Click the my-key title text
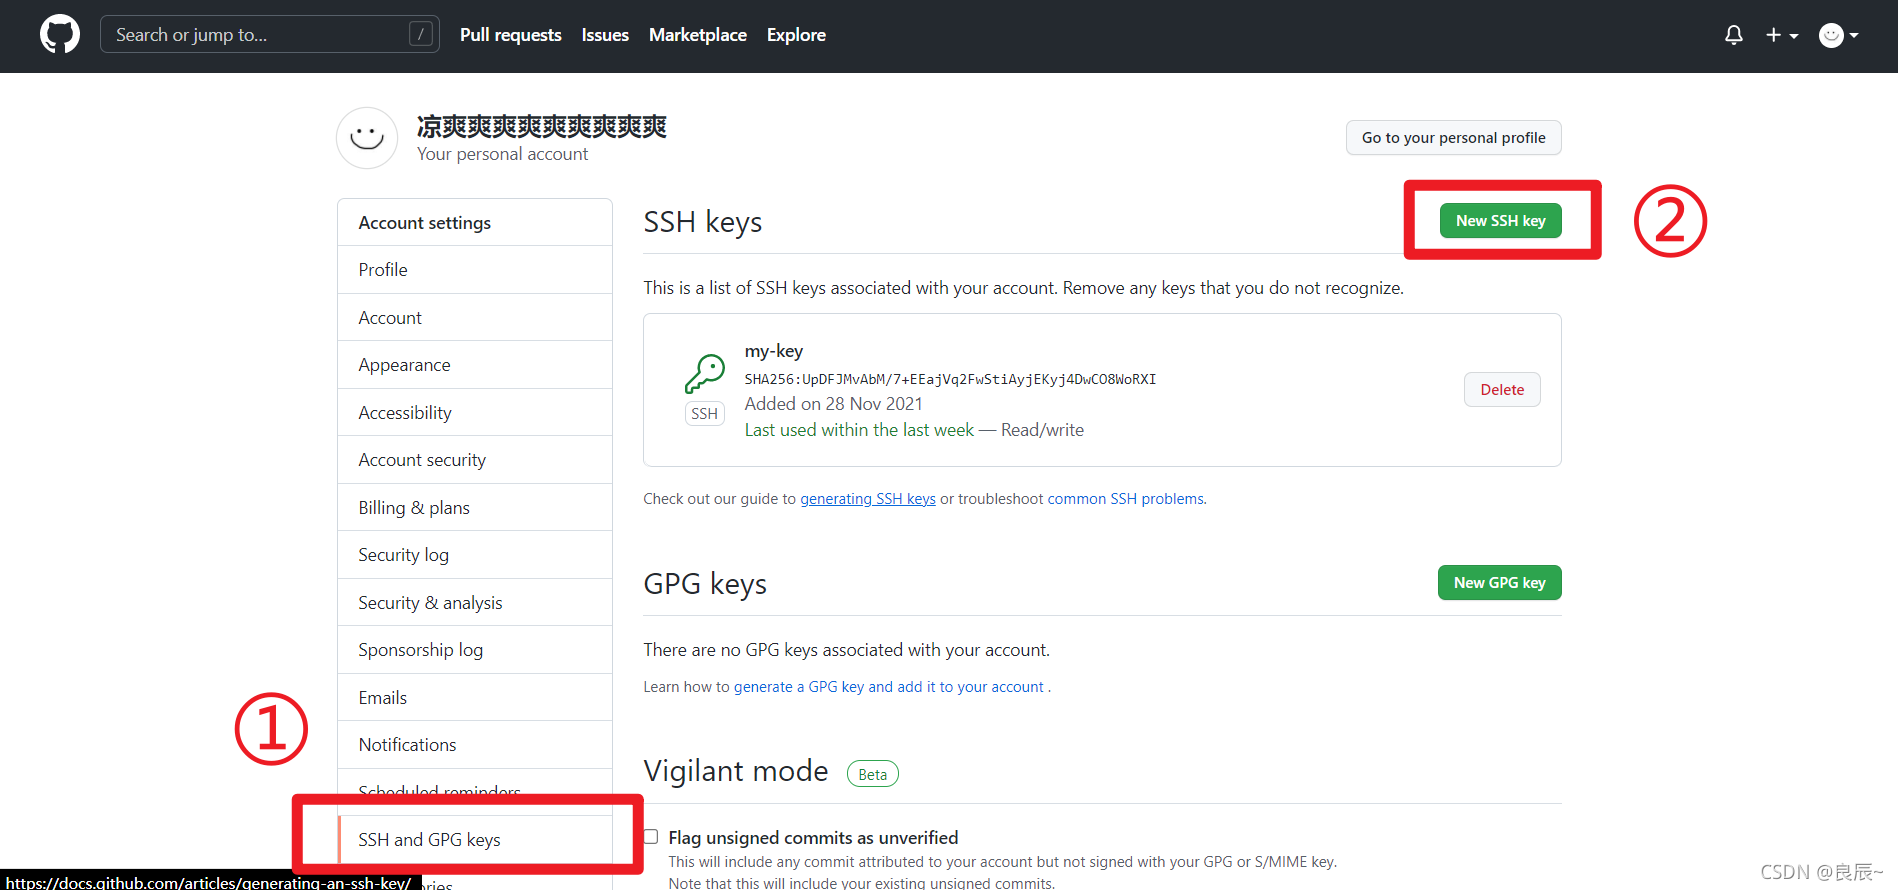 774,351
